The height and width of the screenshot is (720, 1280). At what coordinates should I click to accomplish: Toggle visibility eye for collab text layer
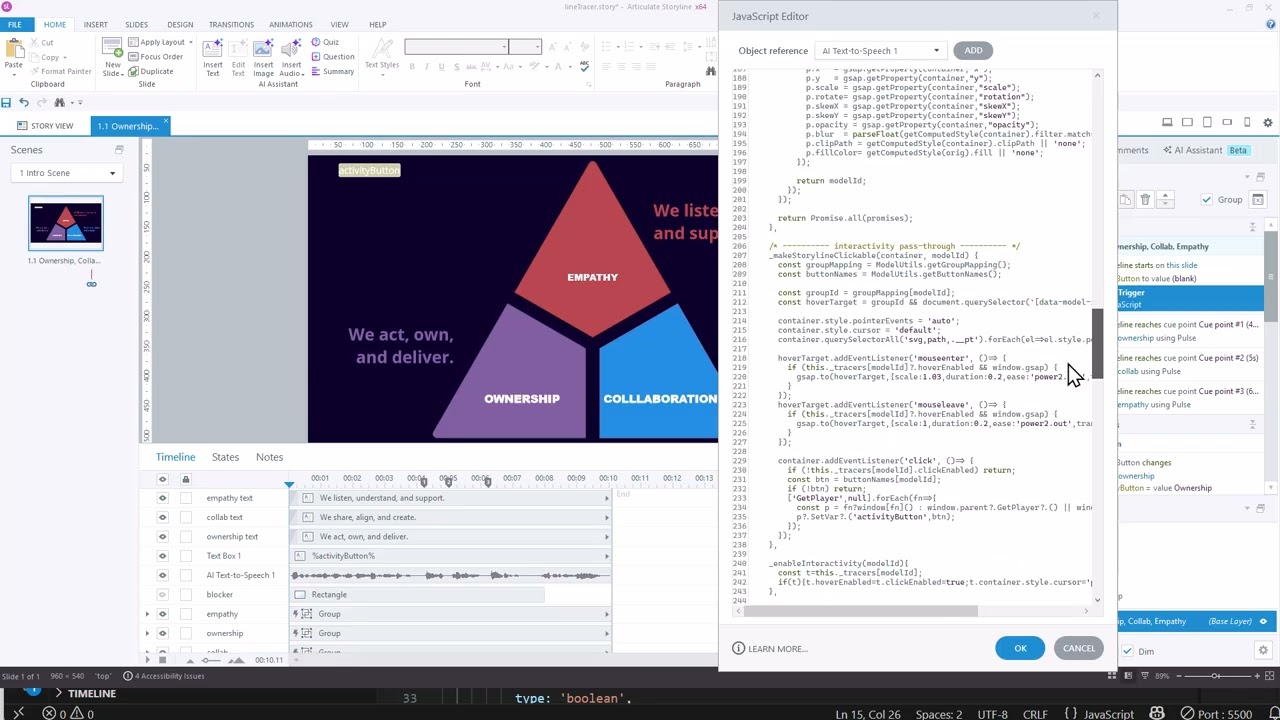162,517
